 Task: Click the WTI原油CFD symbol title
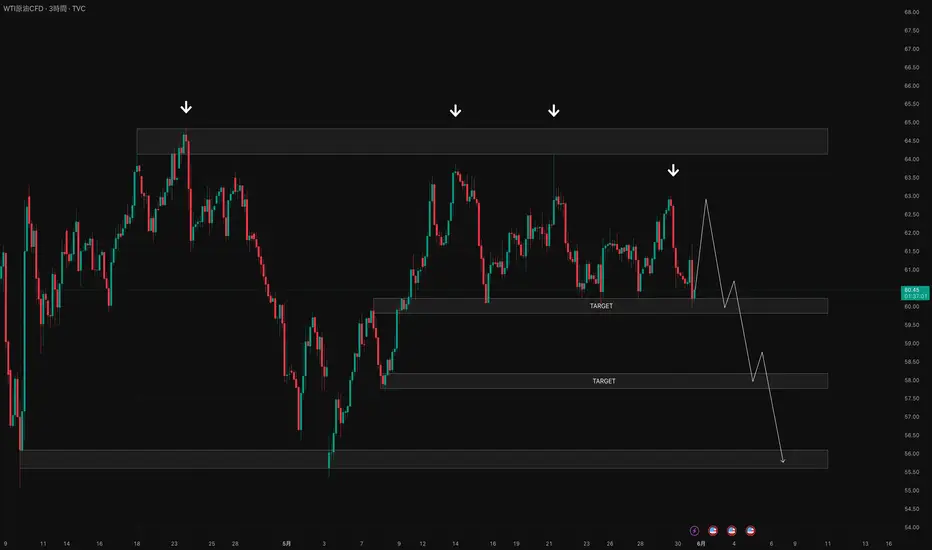(30, 10)
